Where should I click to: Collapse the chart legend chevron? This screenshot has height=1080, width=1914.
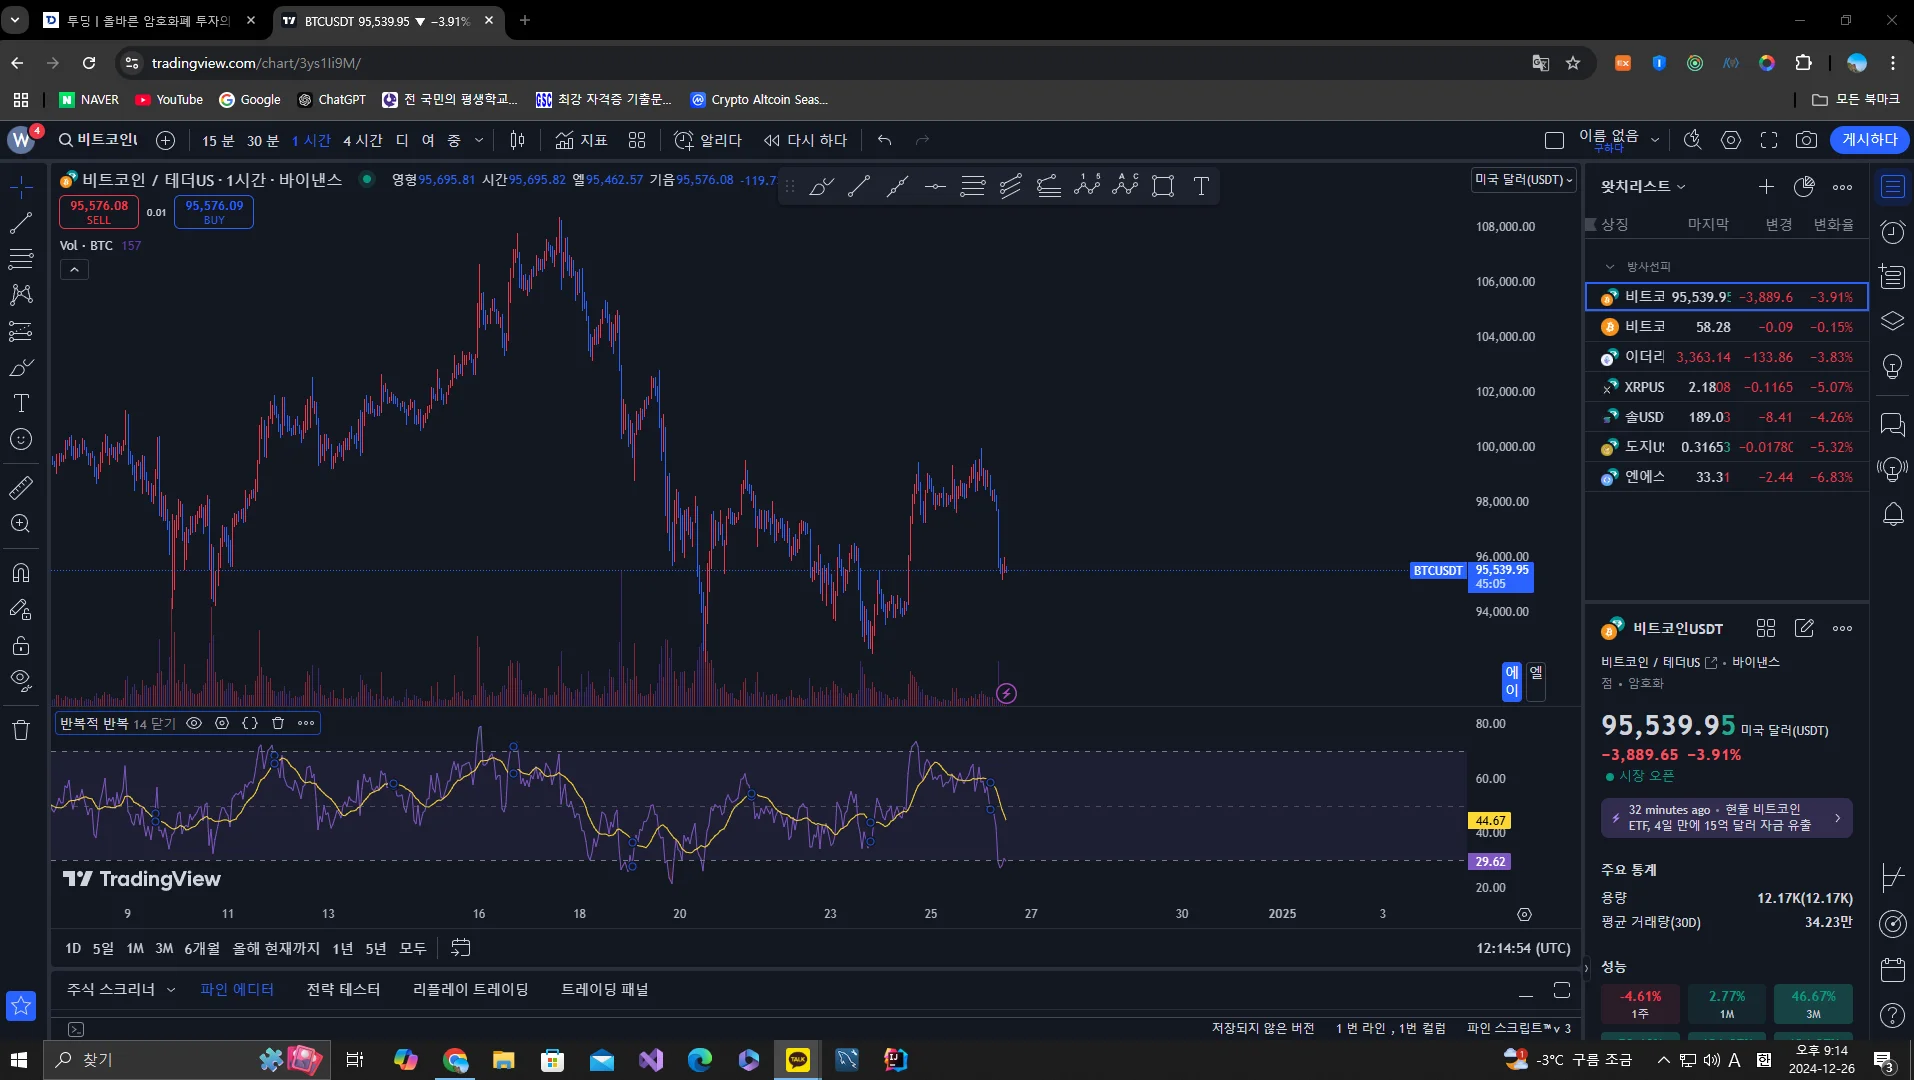click(x=74, y=270)
